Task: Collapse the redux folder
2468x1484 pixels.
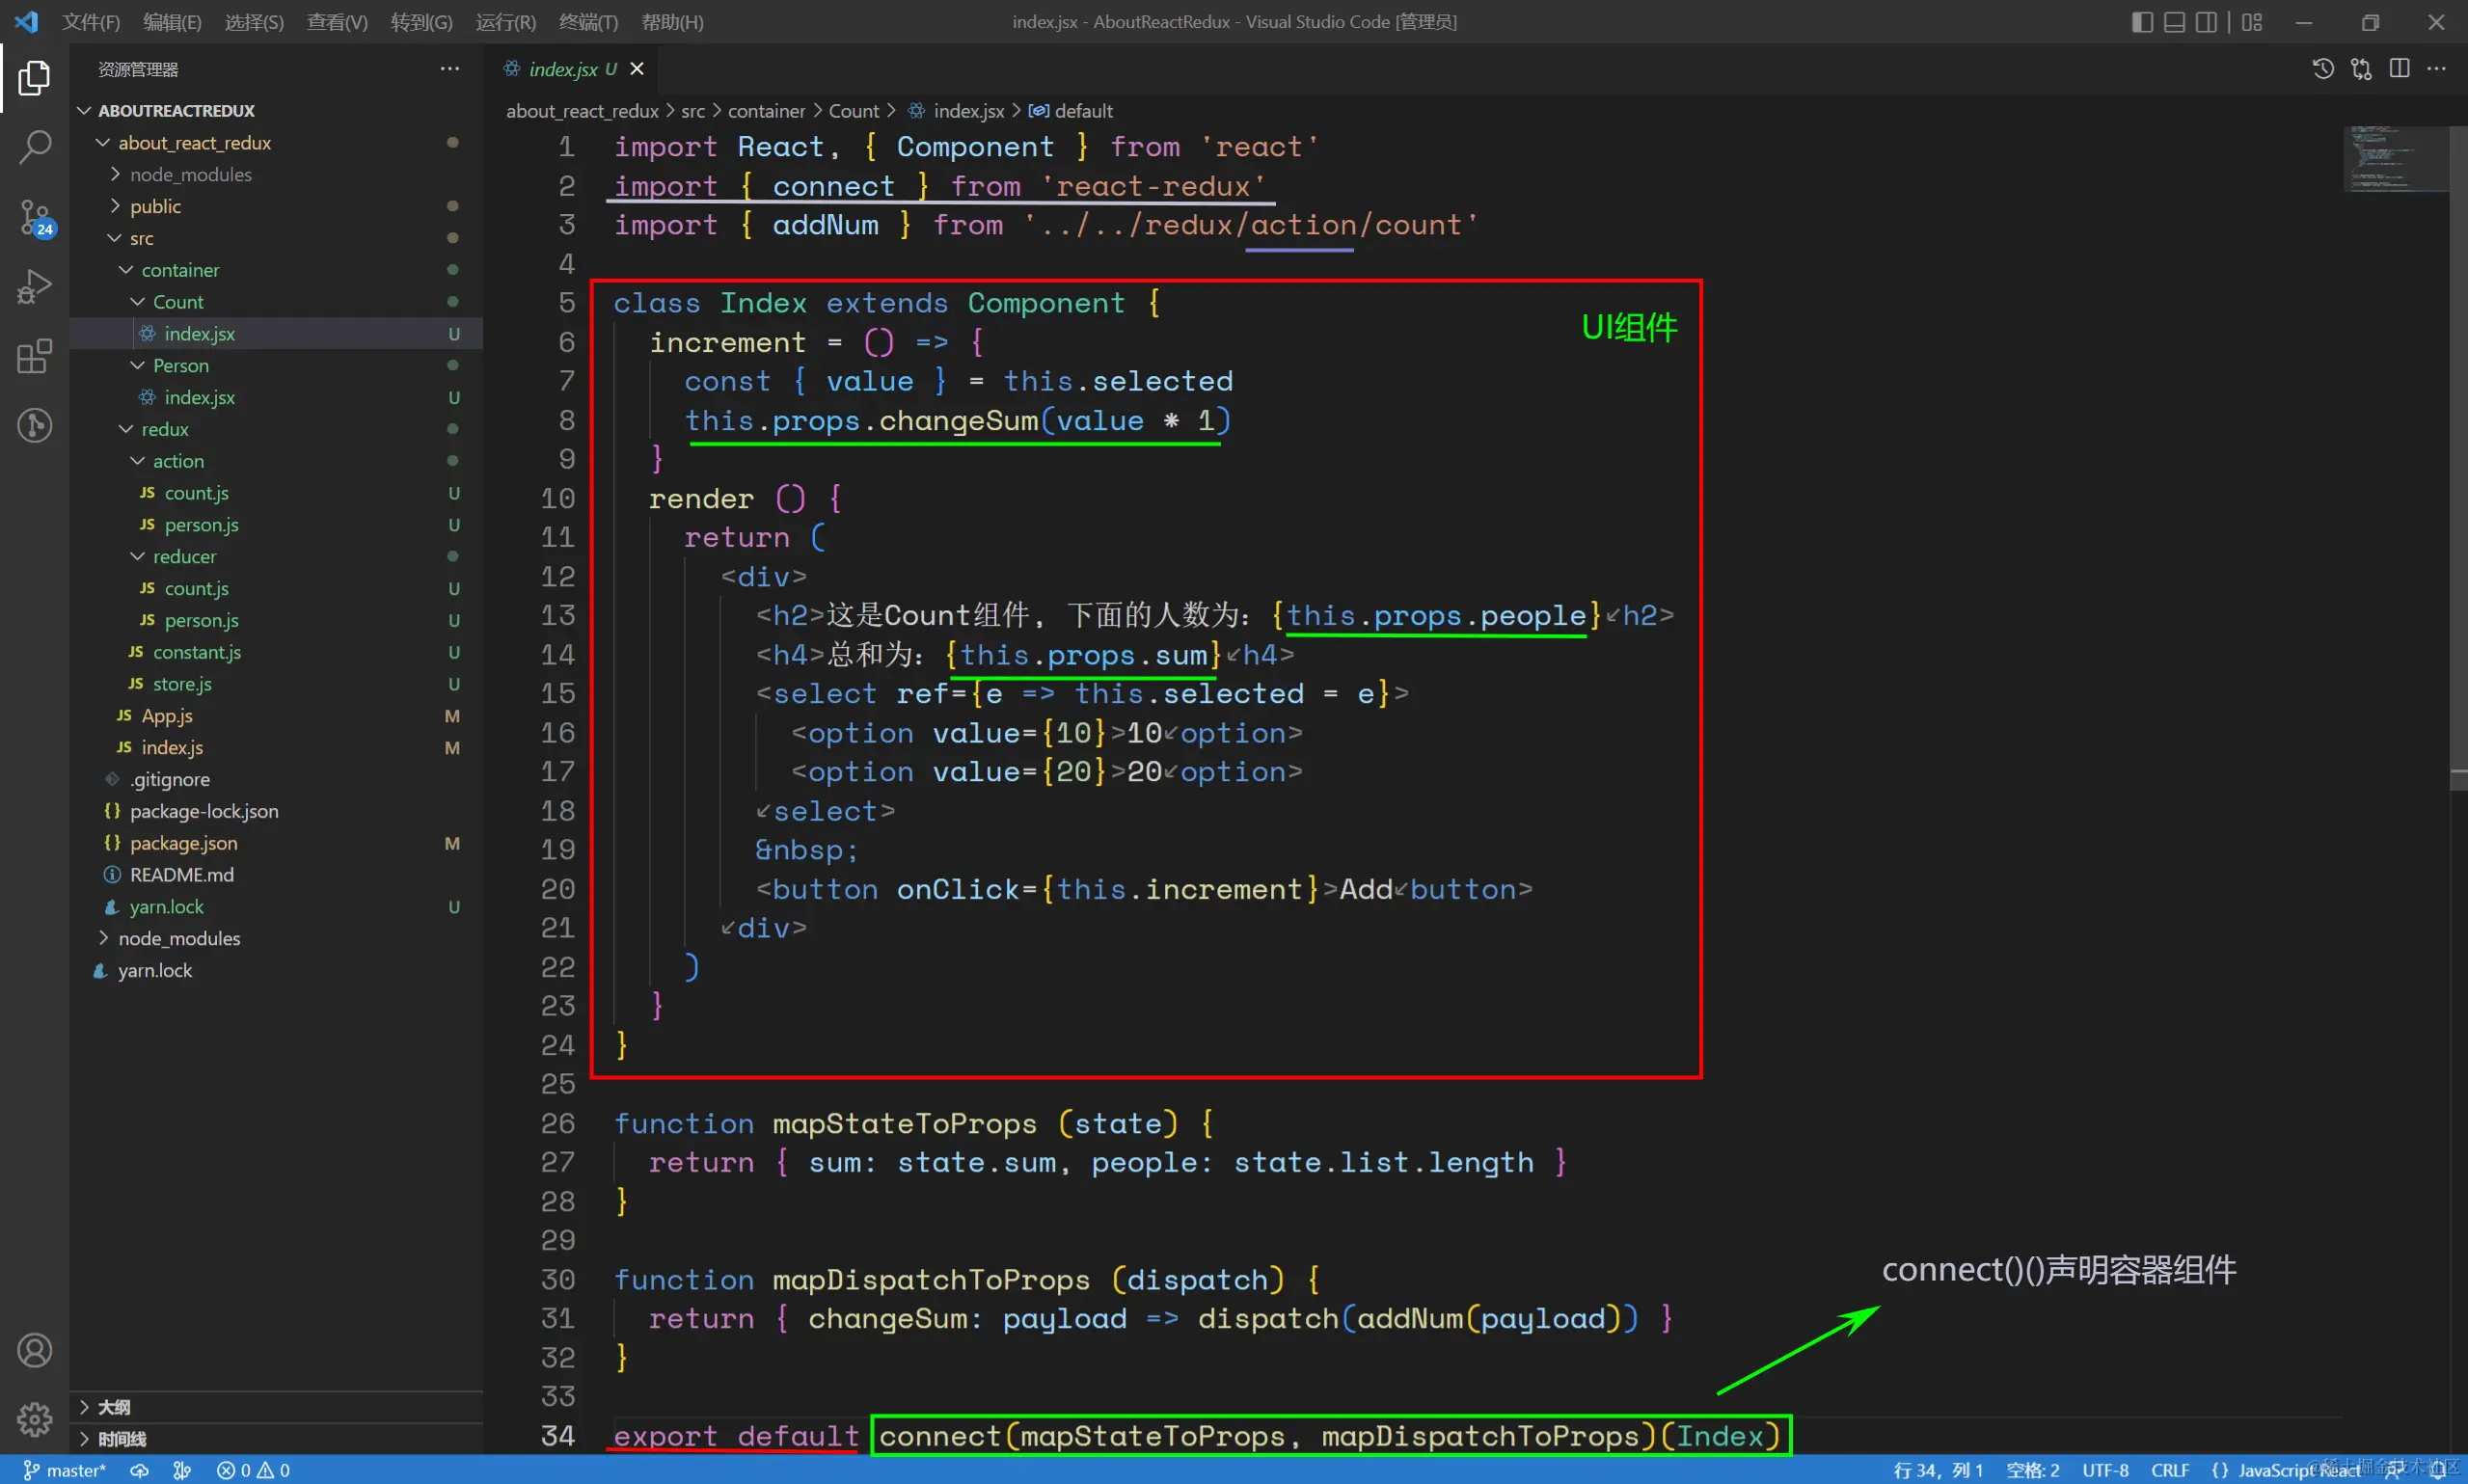Action: [164, 429]
